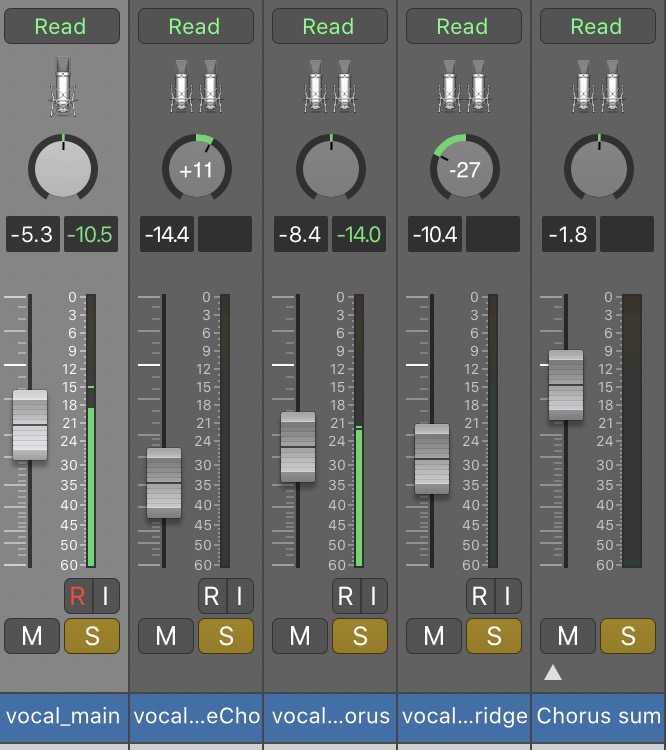The height and width of the screenshot is (750, 666).
Task: Mute the Chorus sum channel
Action: pyautogui.click(x=568, y=636)
